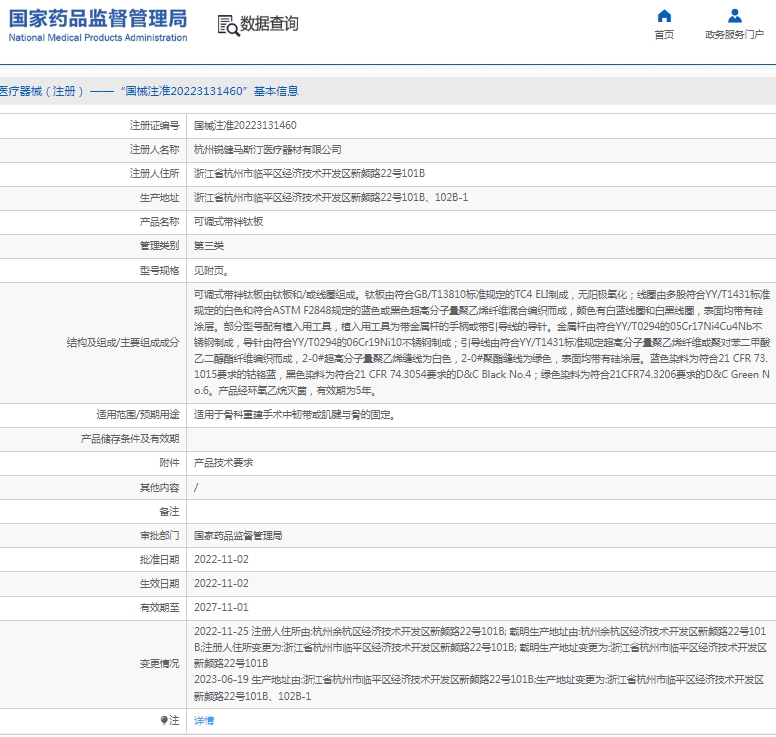776x737 pixels.
Task: Click the 产品名称 label
Action: [x=159, y=222]
